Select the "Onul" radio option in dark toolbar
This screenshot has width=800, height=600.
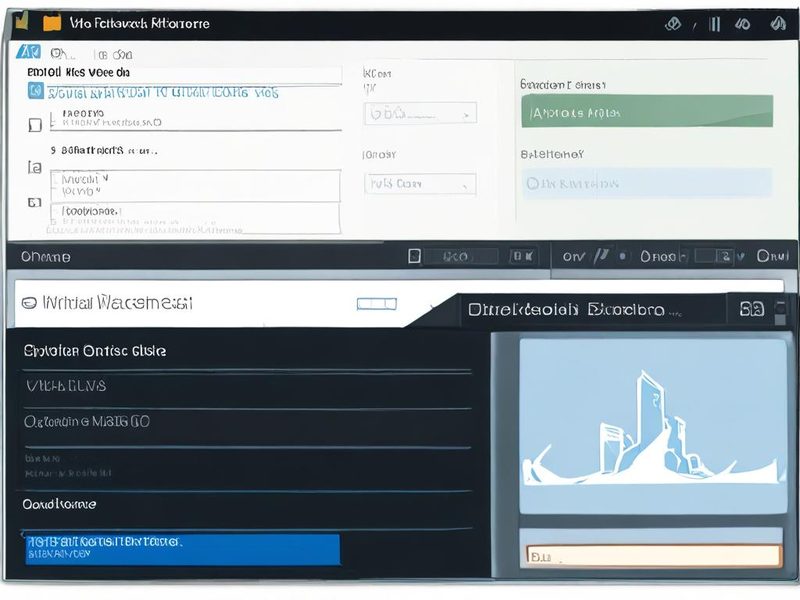pos(772,256)
